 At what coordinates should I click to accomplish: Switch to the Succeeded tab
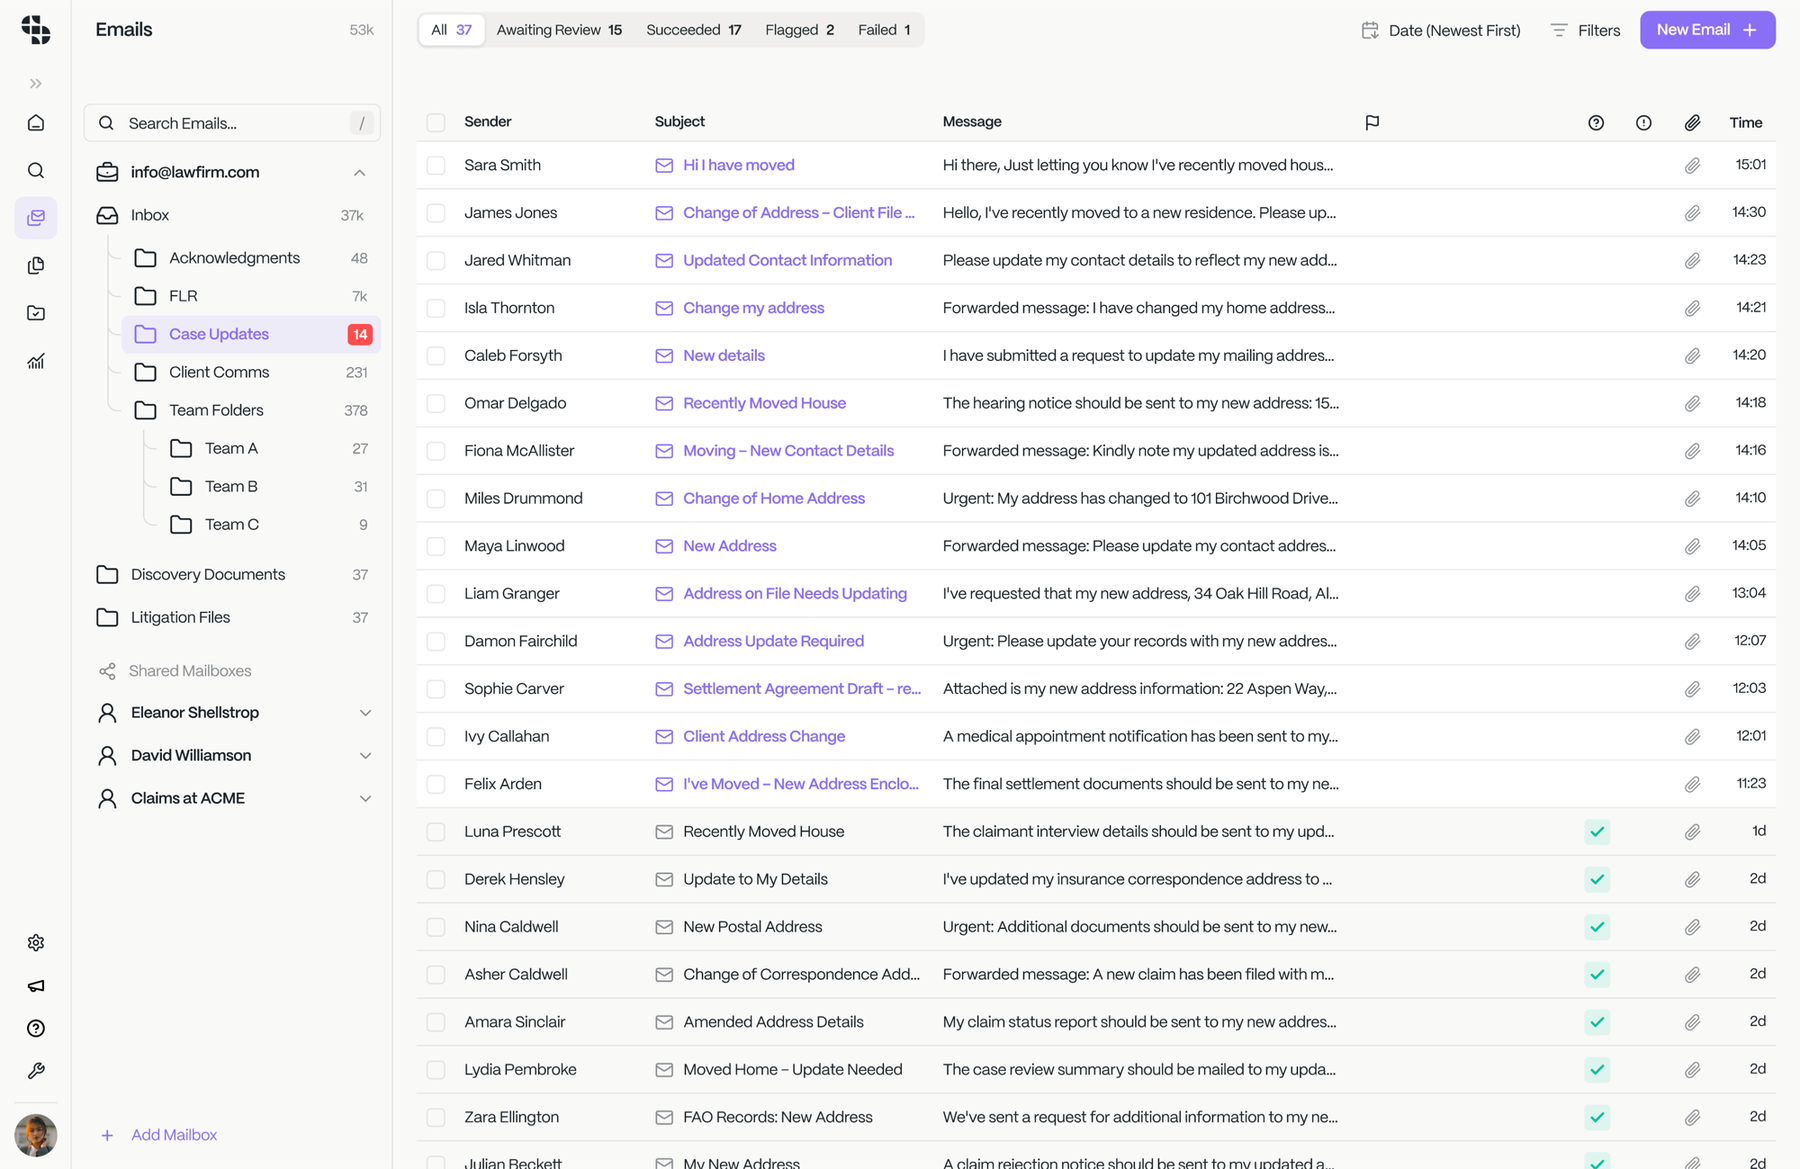point(694,30)
